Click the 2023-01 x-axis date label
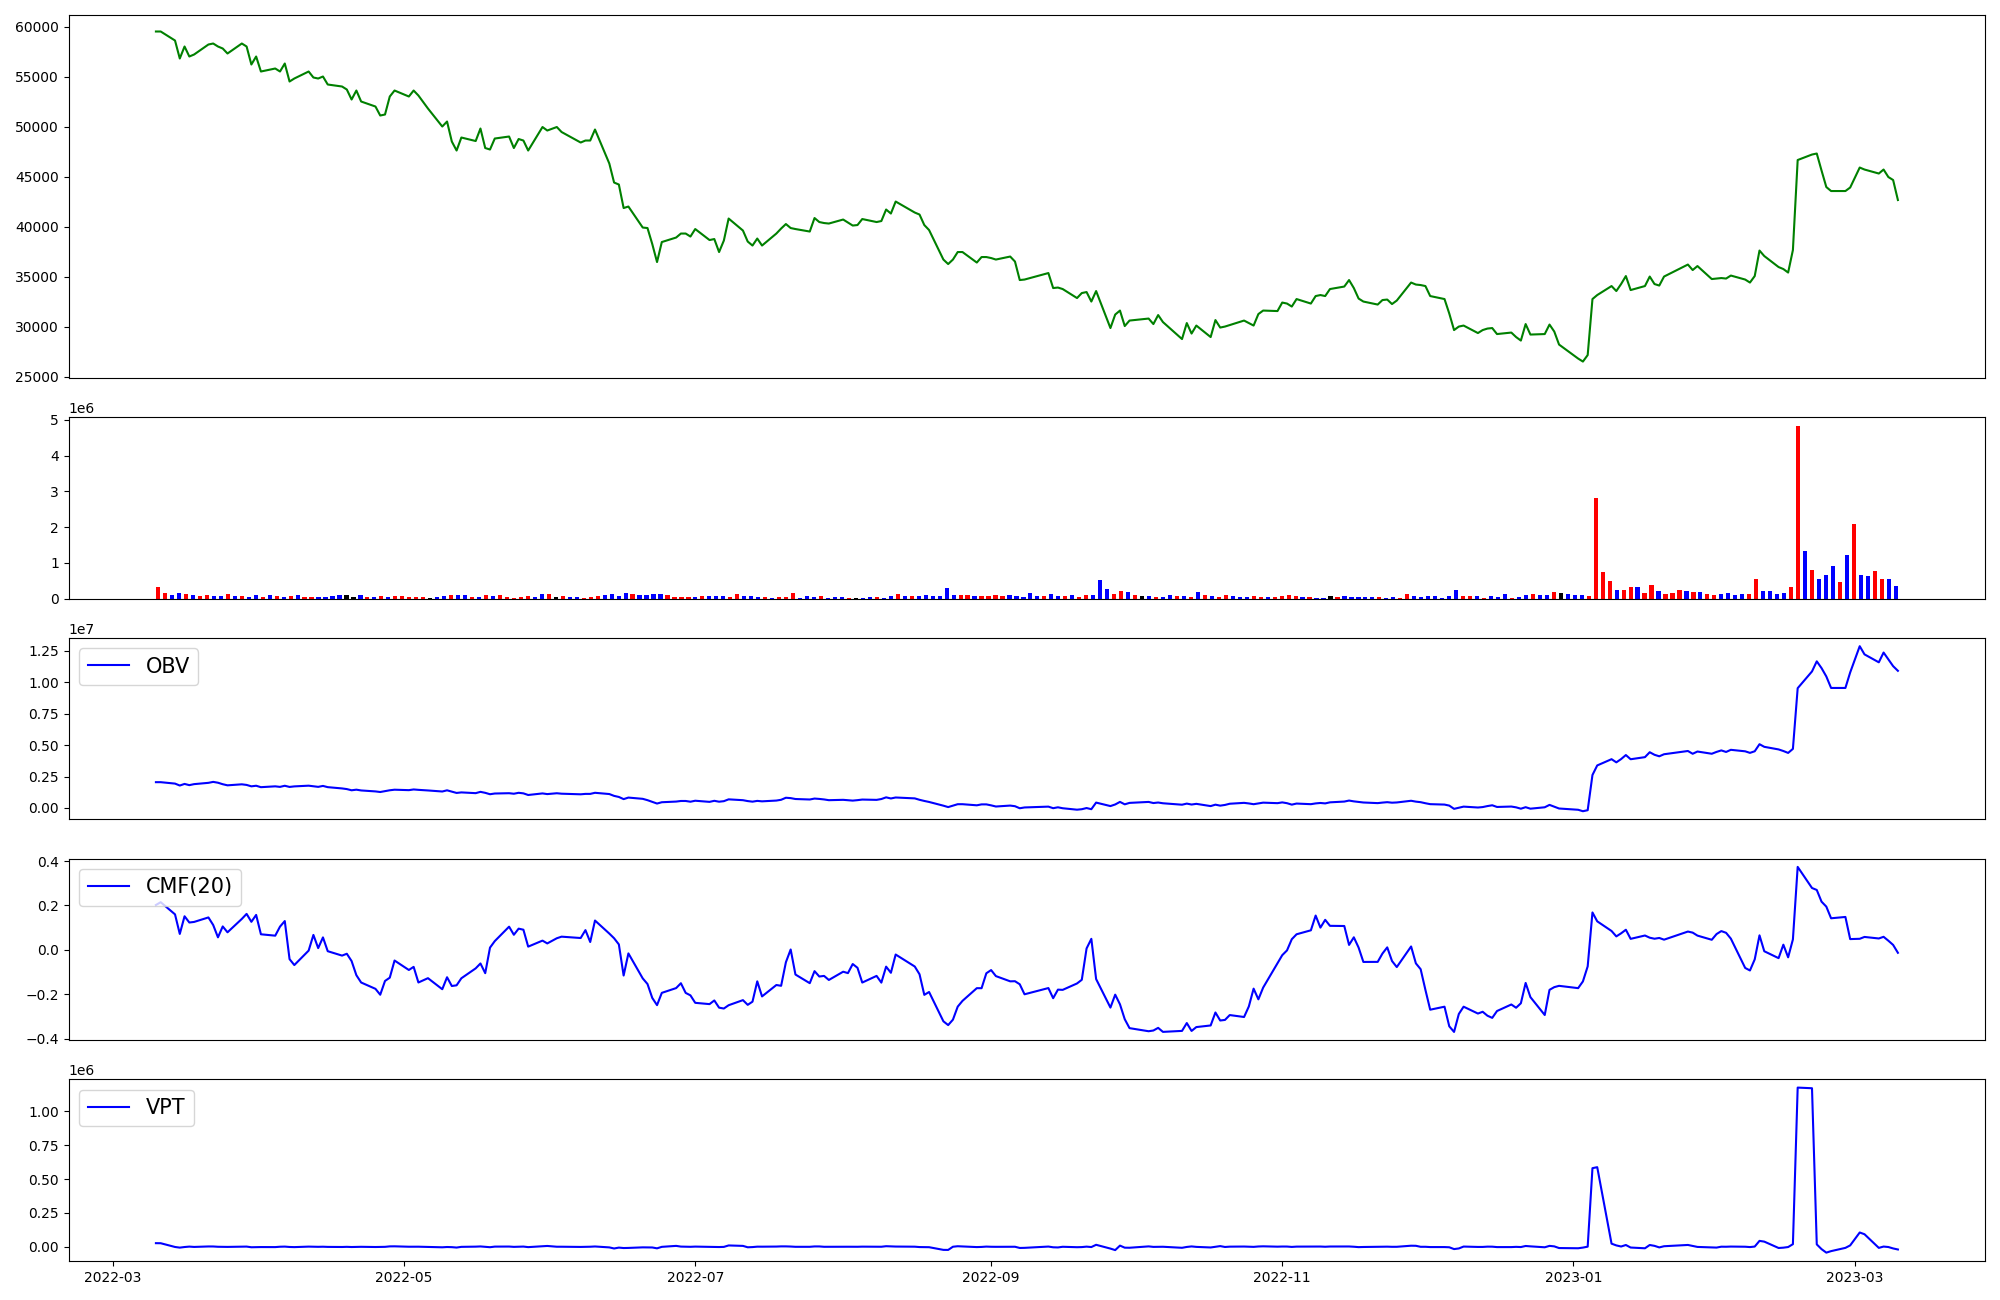 (x=1574, y=1277)
